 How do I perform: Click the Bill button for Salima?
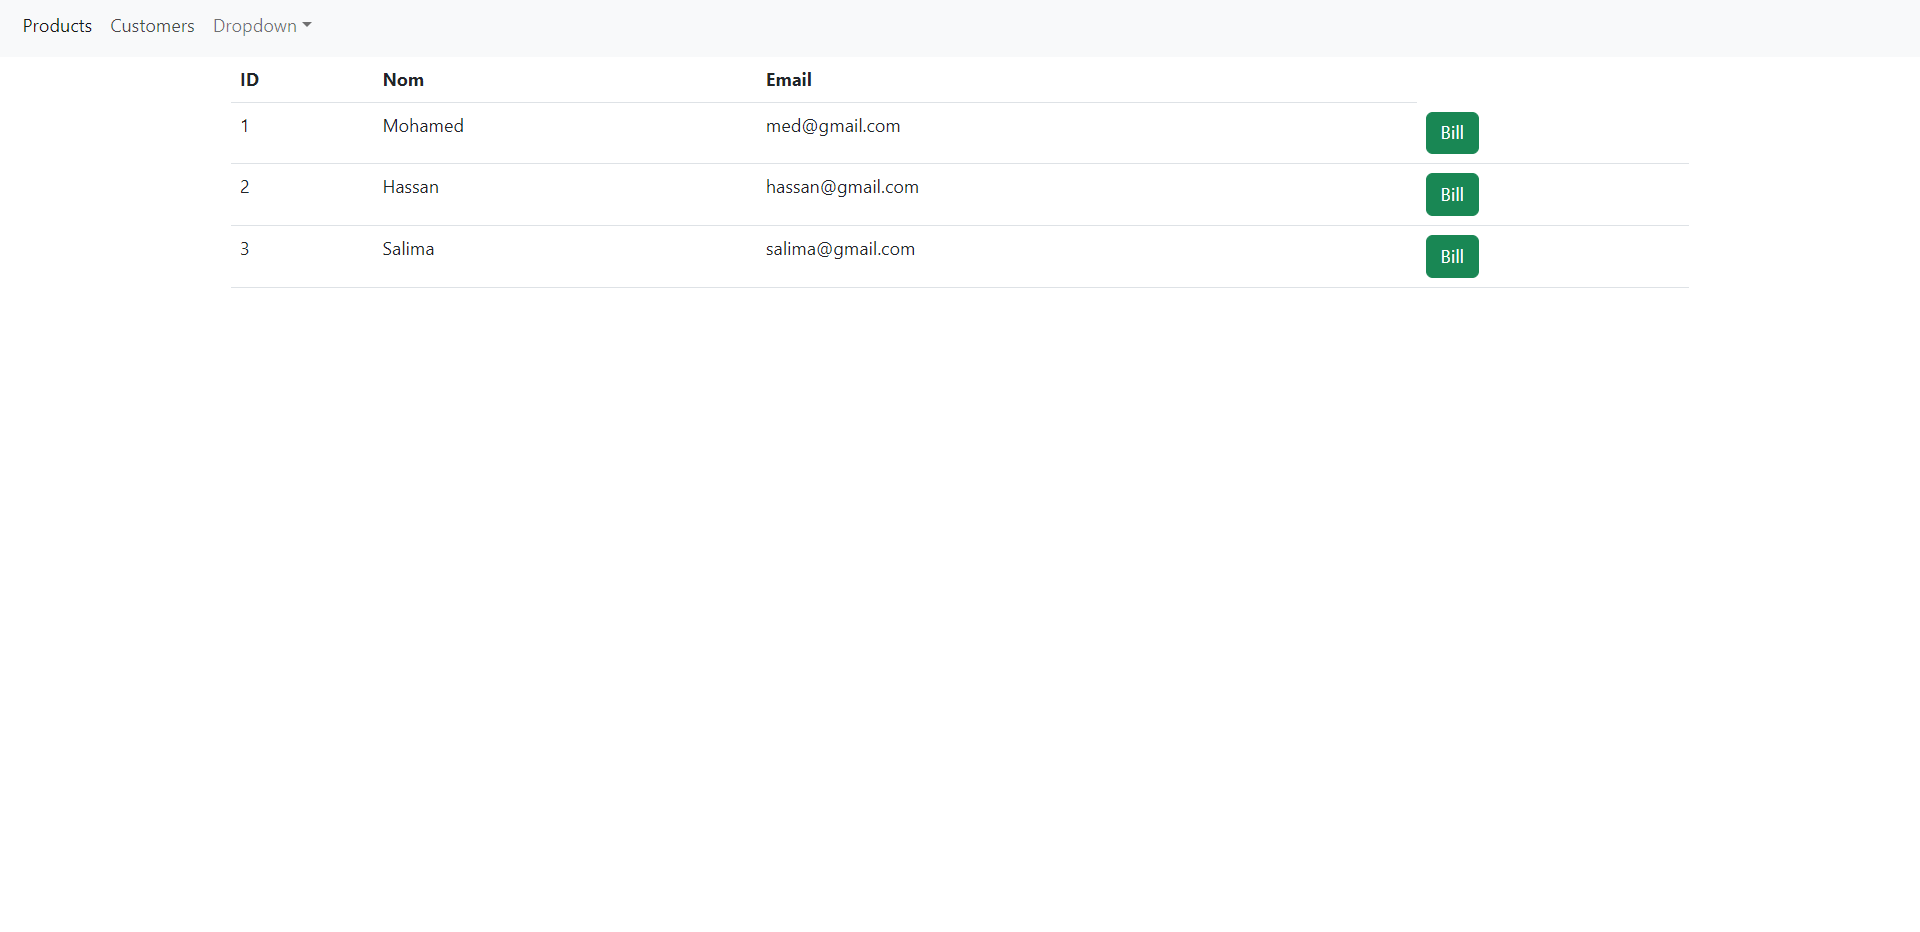(1452, 256)
